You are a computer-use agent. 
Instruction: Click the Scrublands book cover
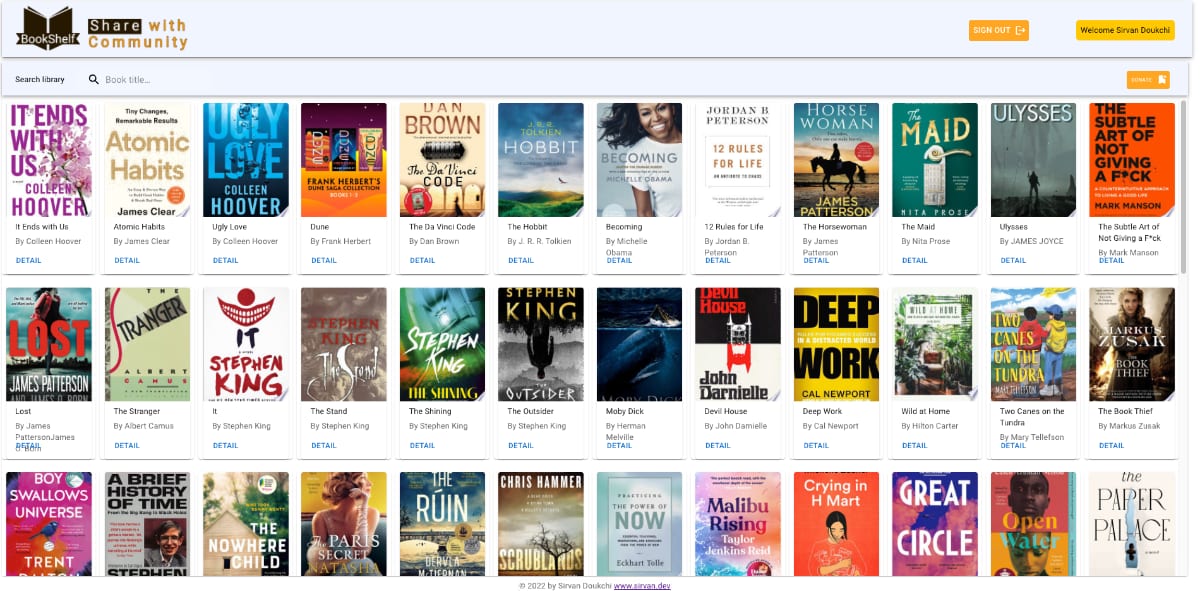[541, 524]
